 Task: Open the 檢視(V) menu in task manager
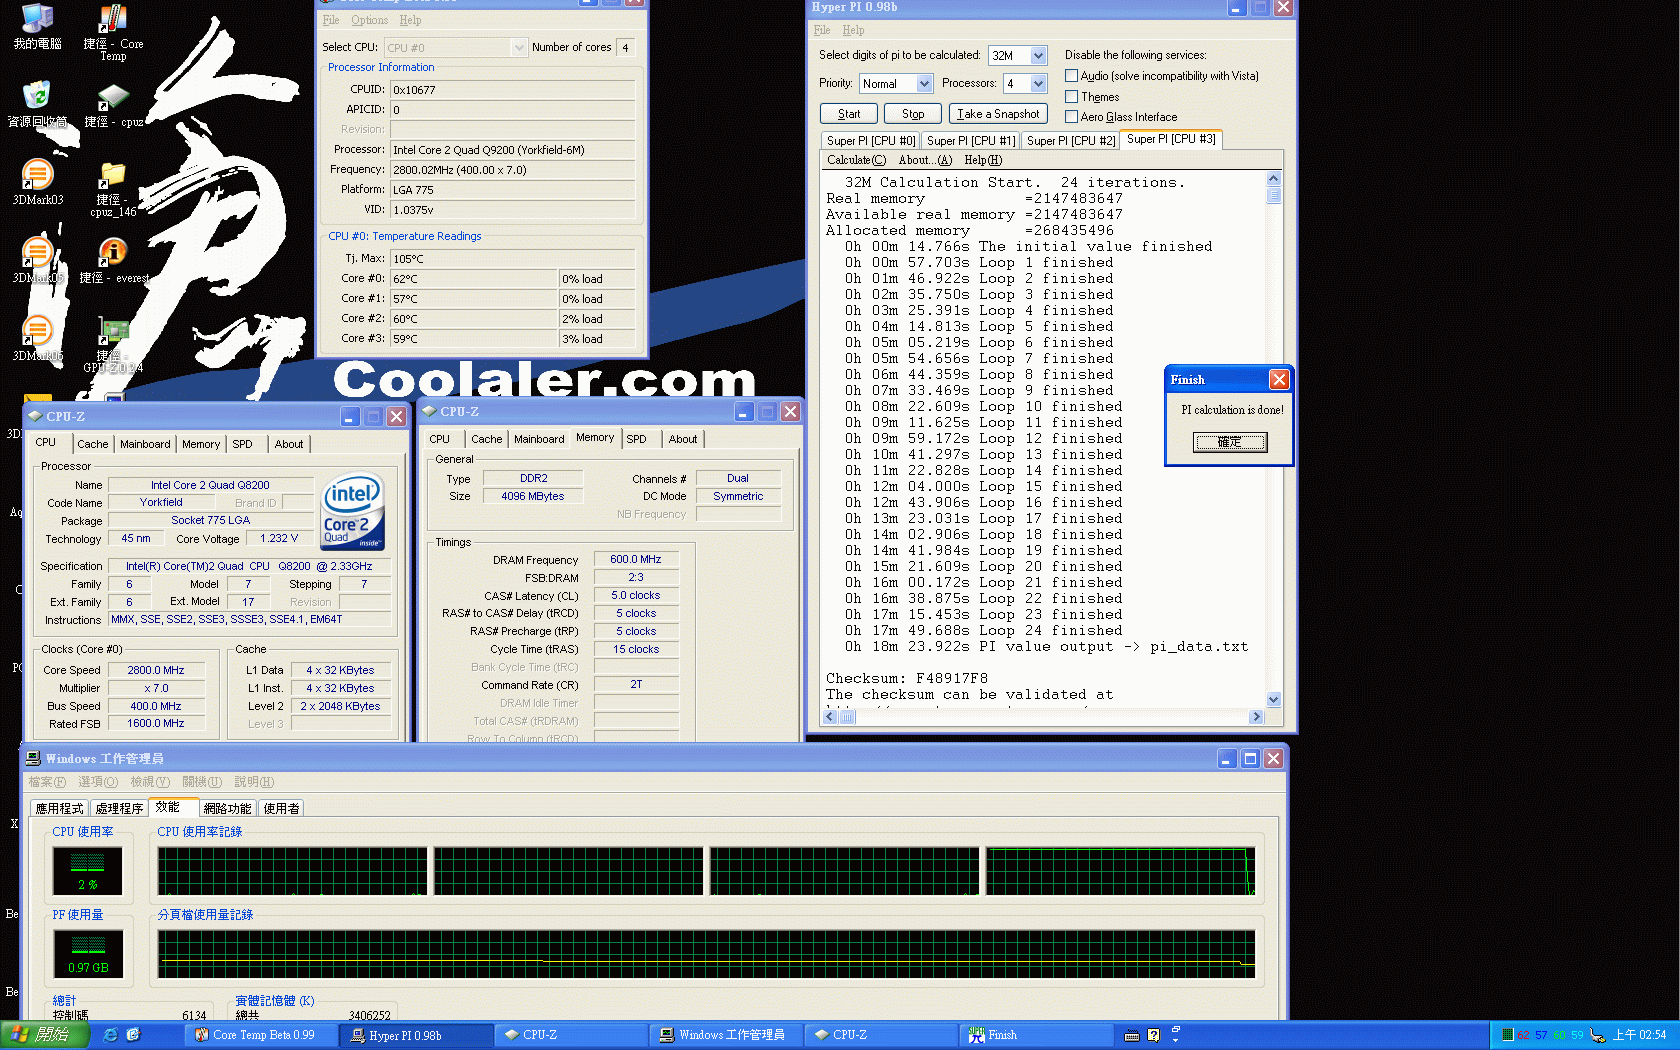click(150, 782)
